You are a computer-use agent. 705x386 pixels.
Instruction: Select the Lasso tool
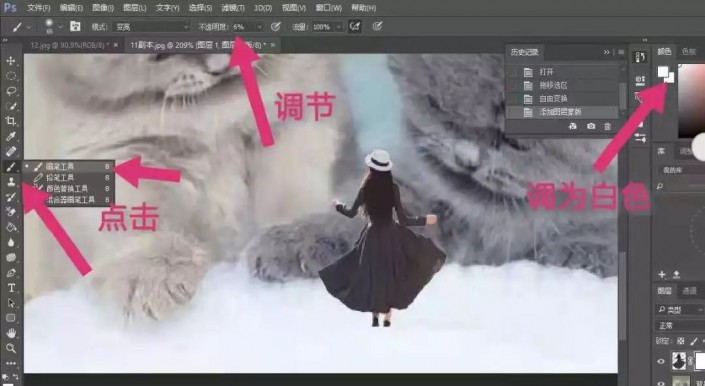(x=11, y=91)
